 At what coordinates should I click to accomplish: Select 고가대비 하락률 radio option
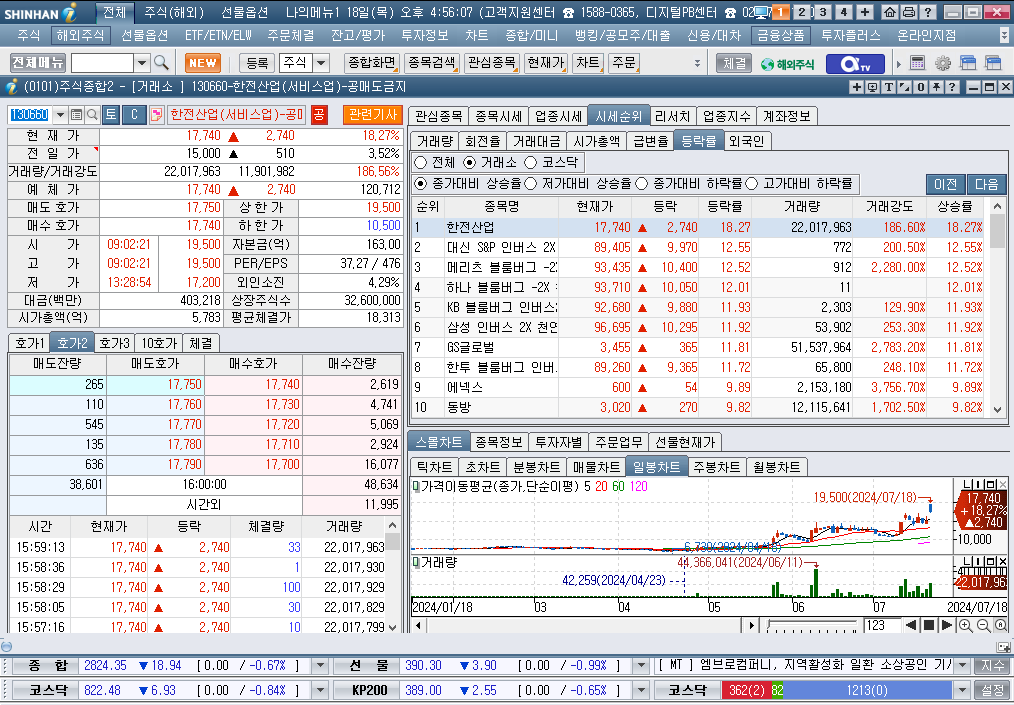[x=751, y=184]
